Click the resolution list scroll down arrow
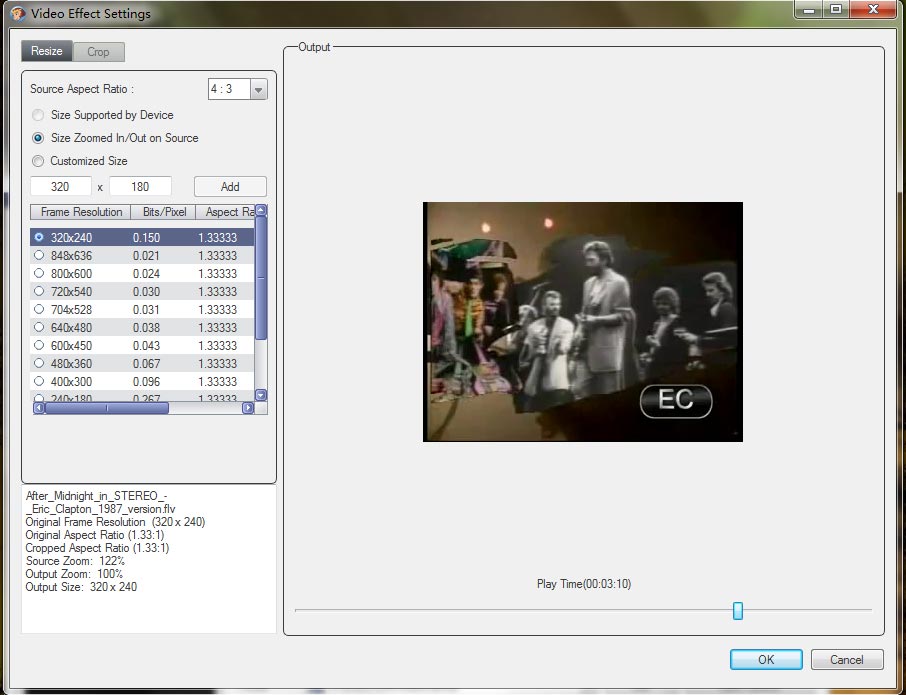 coord(261,395)
